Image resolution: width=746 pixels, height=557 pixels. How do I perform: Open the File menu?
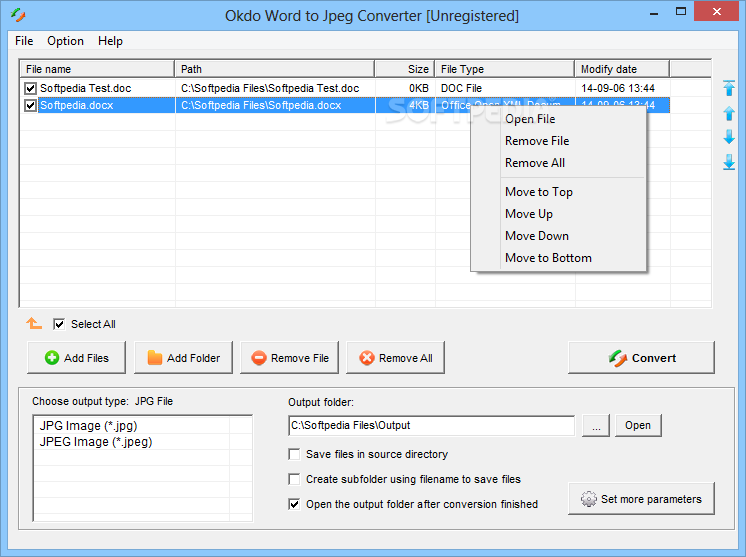[x=24, y=41]
